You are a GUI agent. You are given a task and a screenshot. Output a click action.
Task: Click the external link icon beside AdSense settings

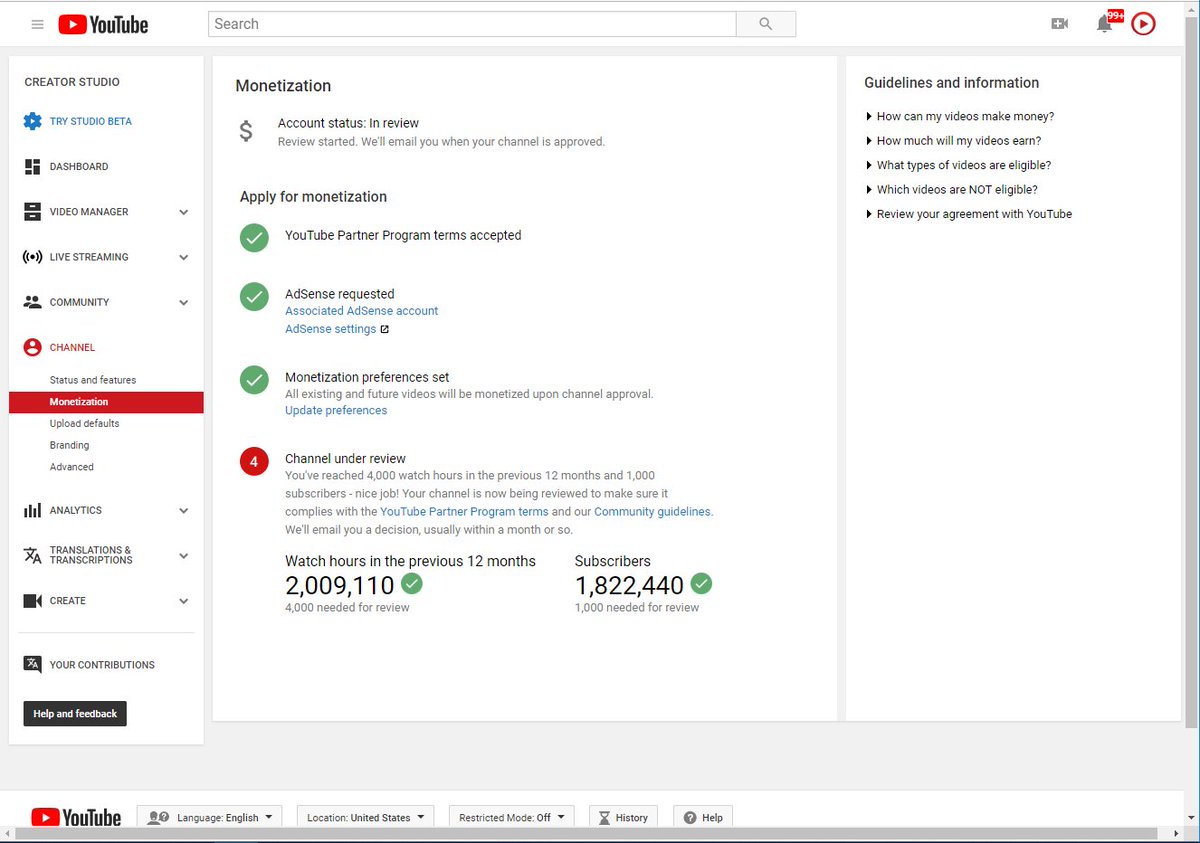coord(384,329)
